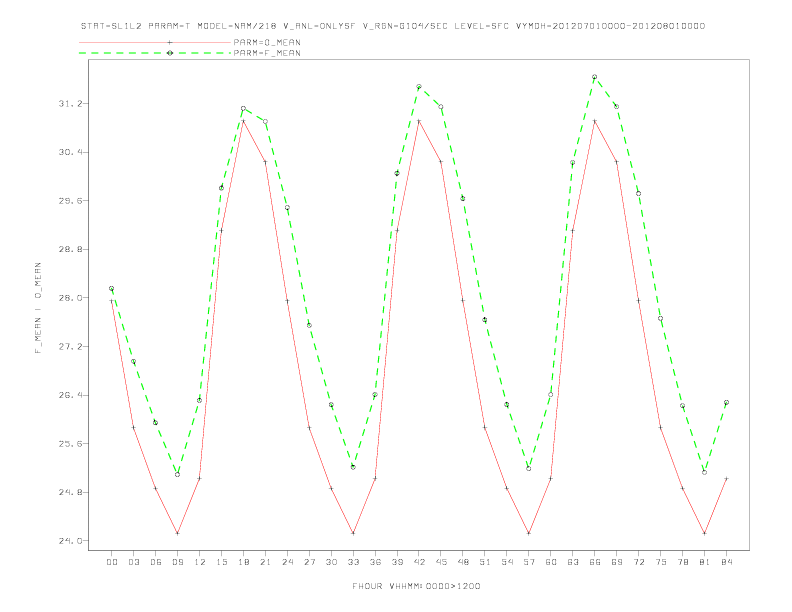
Task: Click the 66 forecast hour x-axis label
Action: click(595, 562)
